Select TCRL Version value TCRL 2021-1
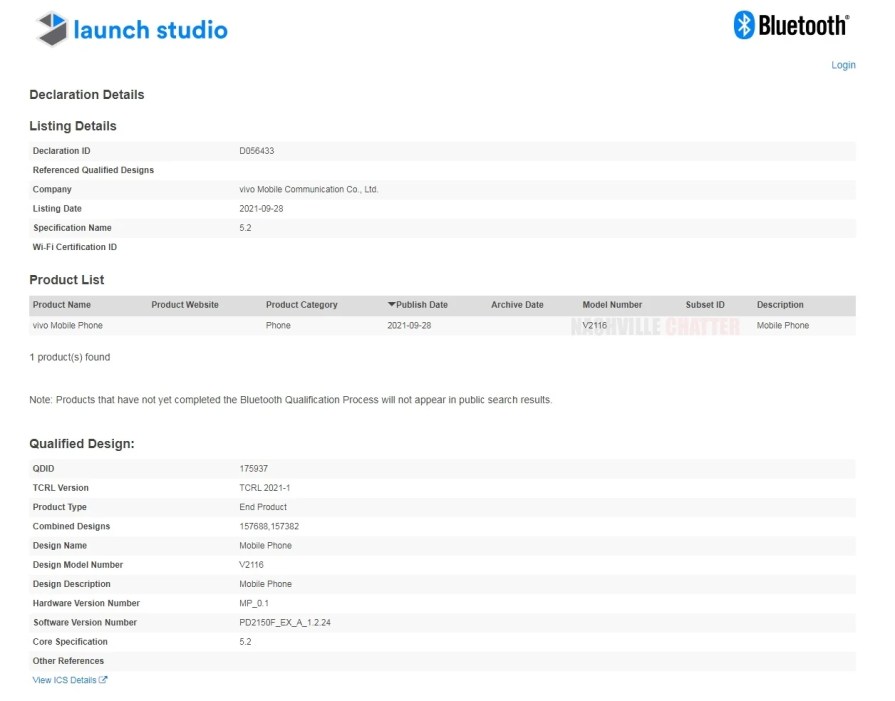This screenshot has height=701, width=895. 264,488
